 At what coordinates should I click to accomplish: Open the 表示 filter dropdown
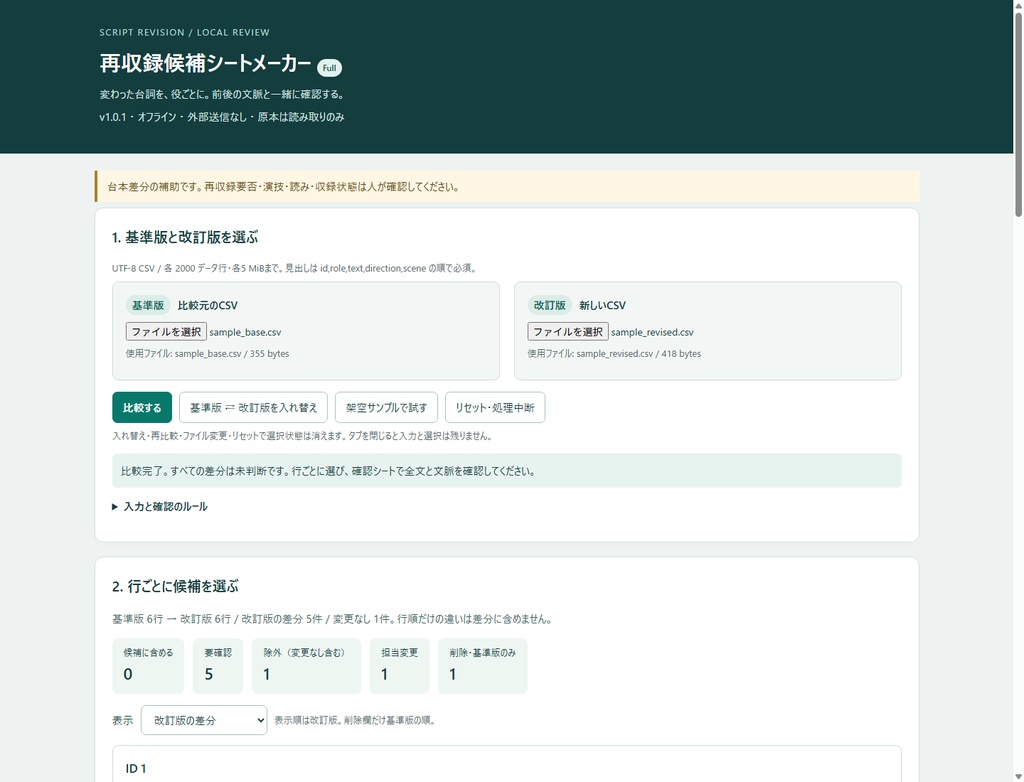point(204,720)
